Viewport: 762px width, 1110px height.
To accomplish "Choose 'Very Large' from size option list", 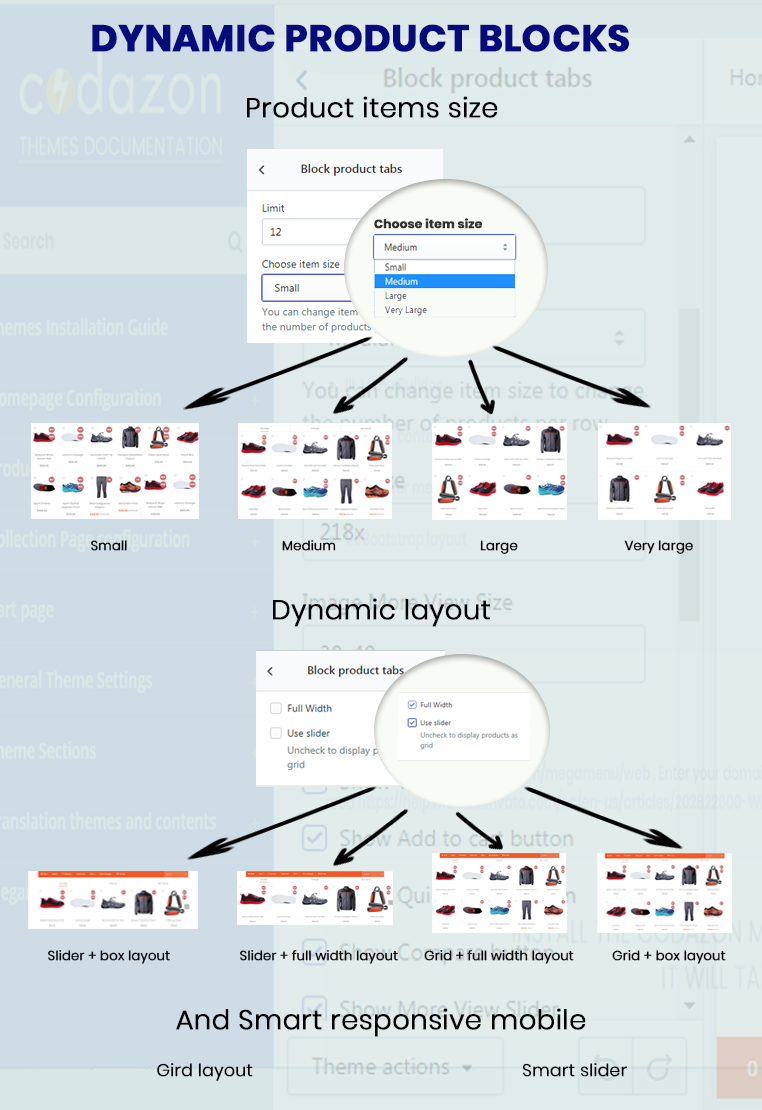I will click(x=444, y=310).
